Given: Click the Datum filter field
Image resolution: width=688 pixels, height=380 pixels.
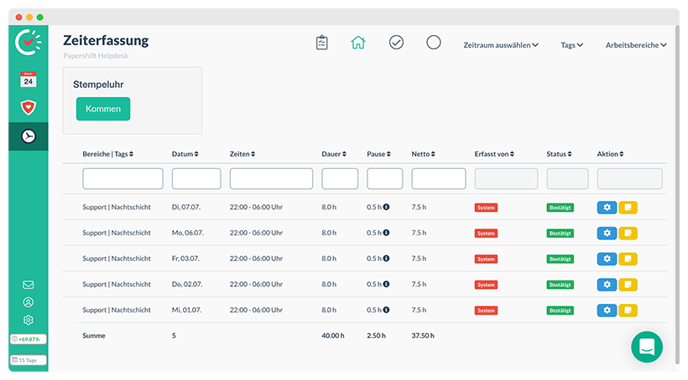Looking at the screenshot, I should (197, 179).
